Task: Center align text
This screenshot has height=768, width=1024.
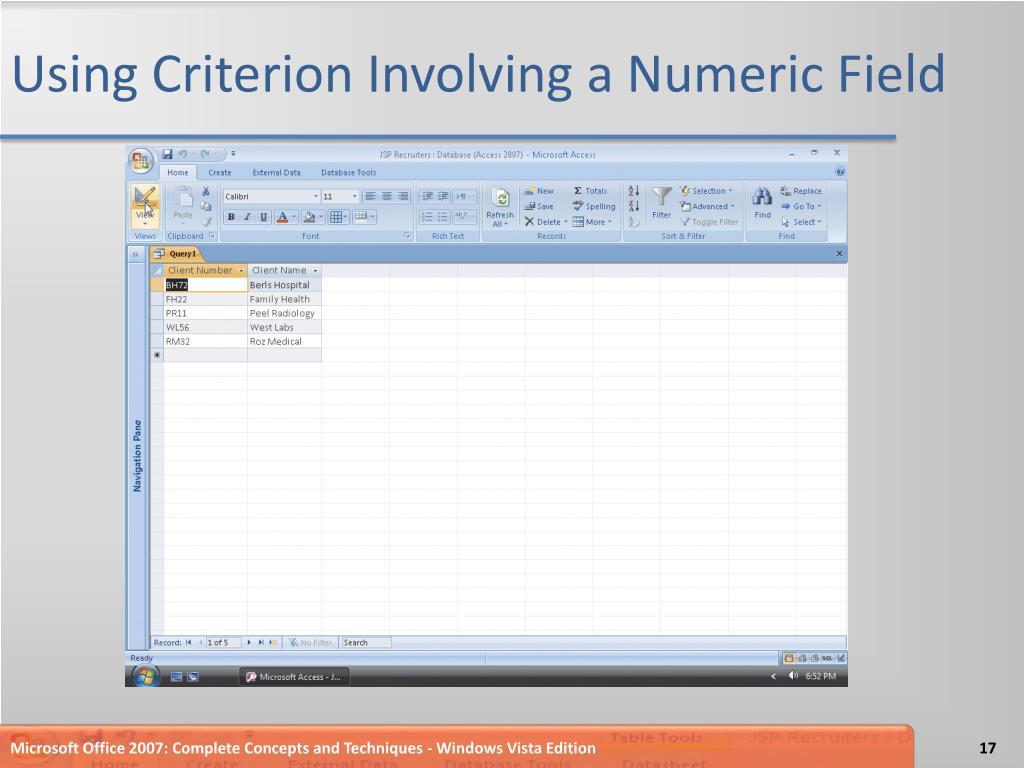Action: 387,196
